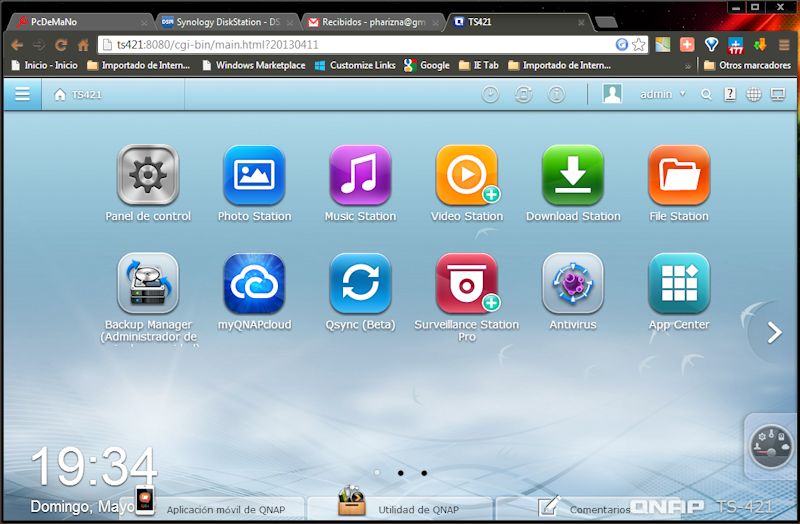
Task: Click the maps extension icon
Action: [663, 45]
